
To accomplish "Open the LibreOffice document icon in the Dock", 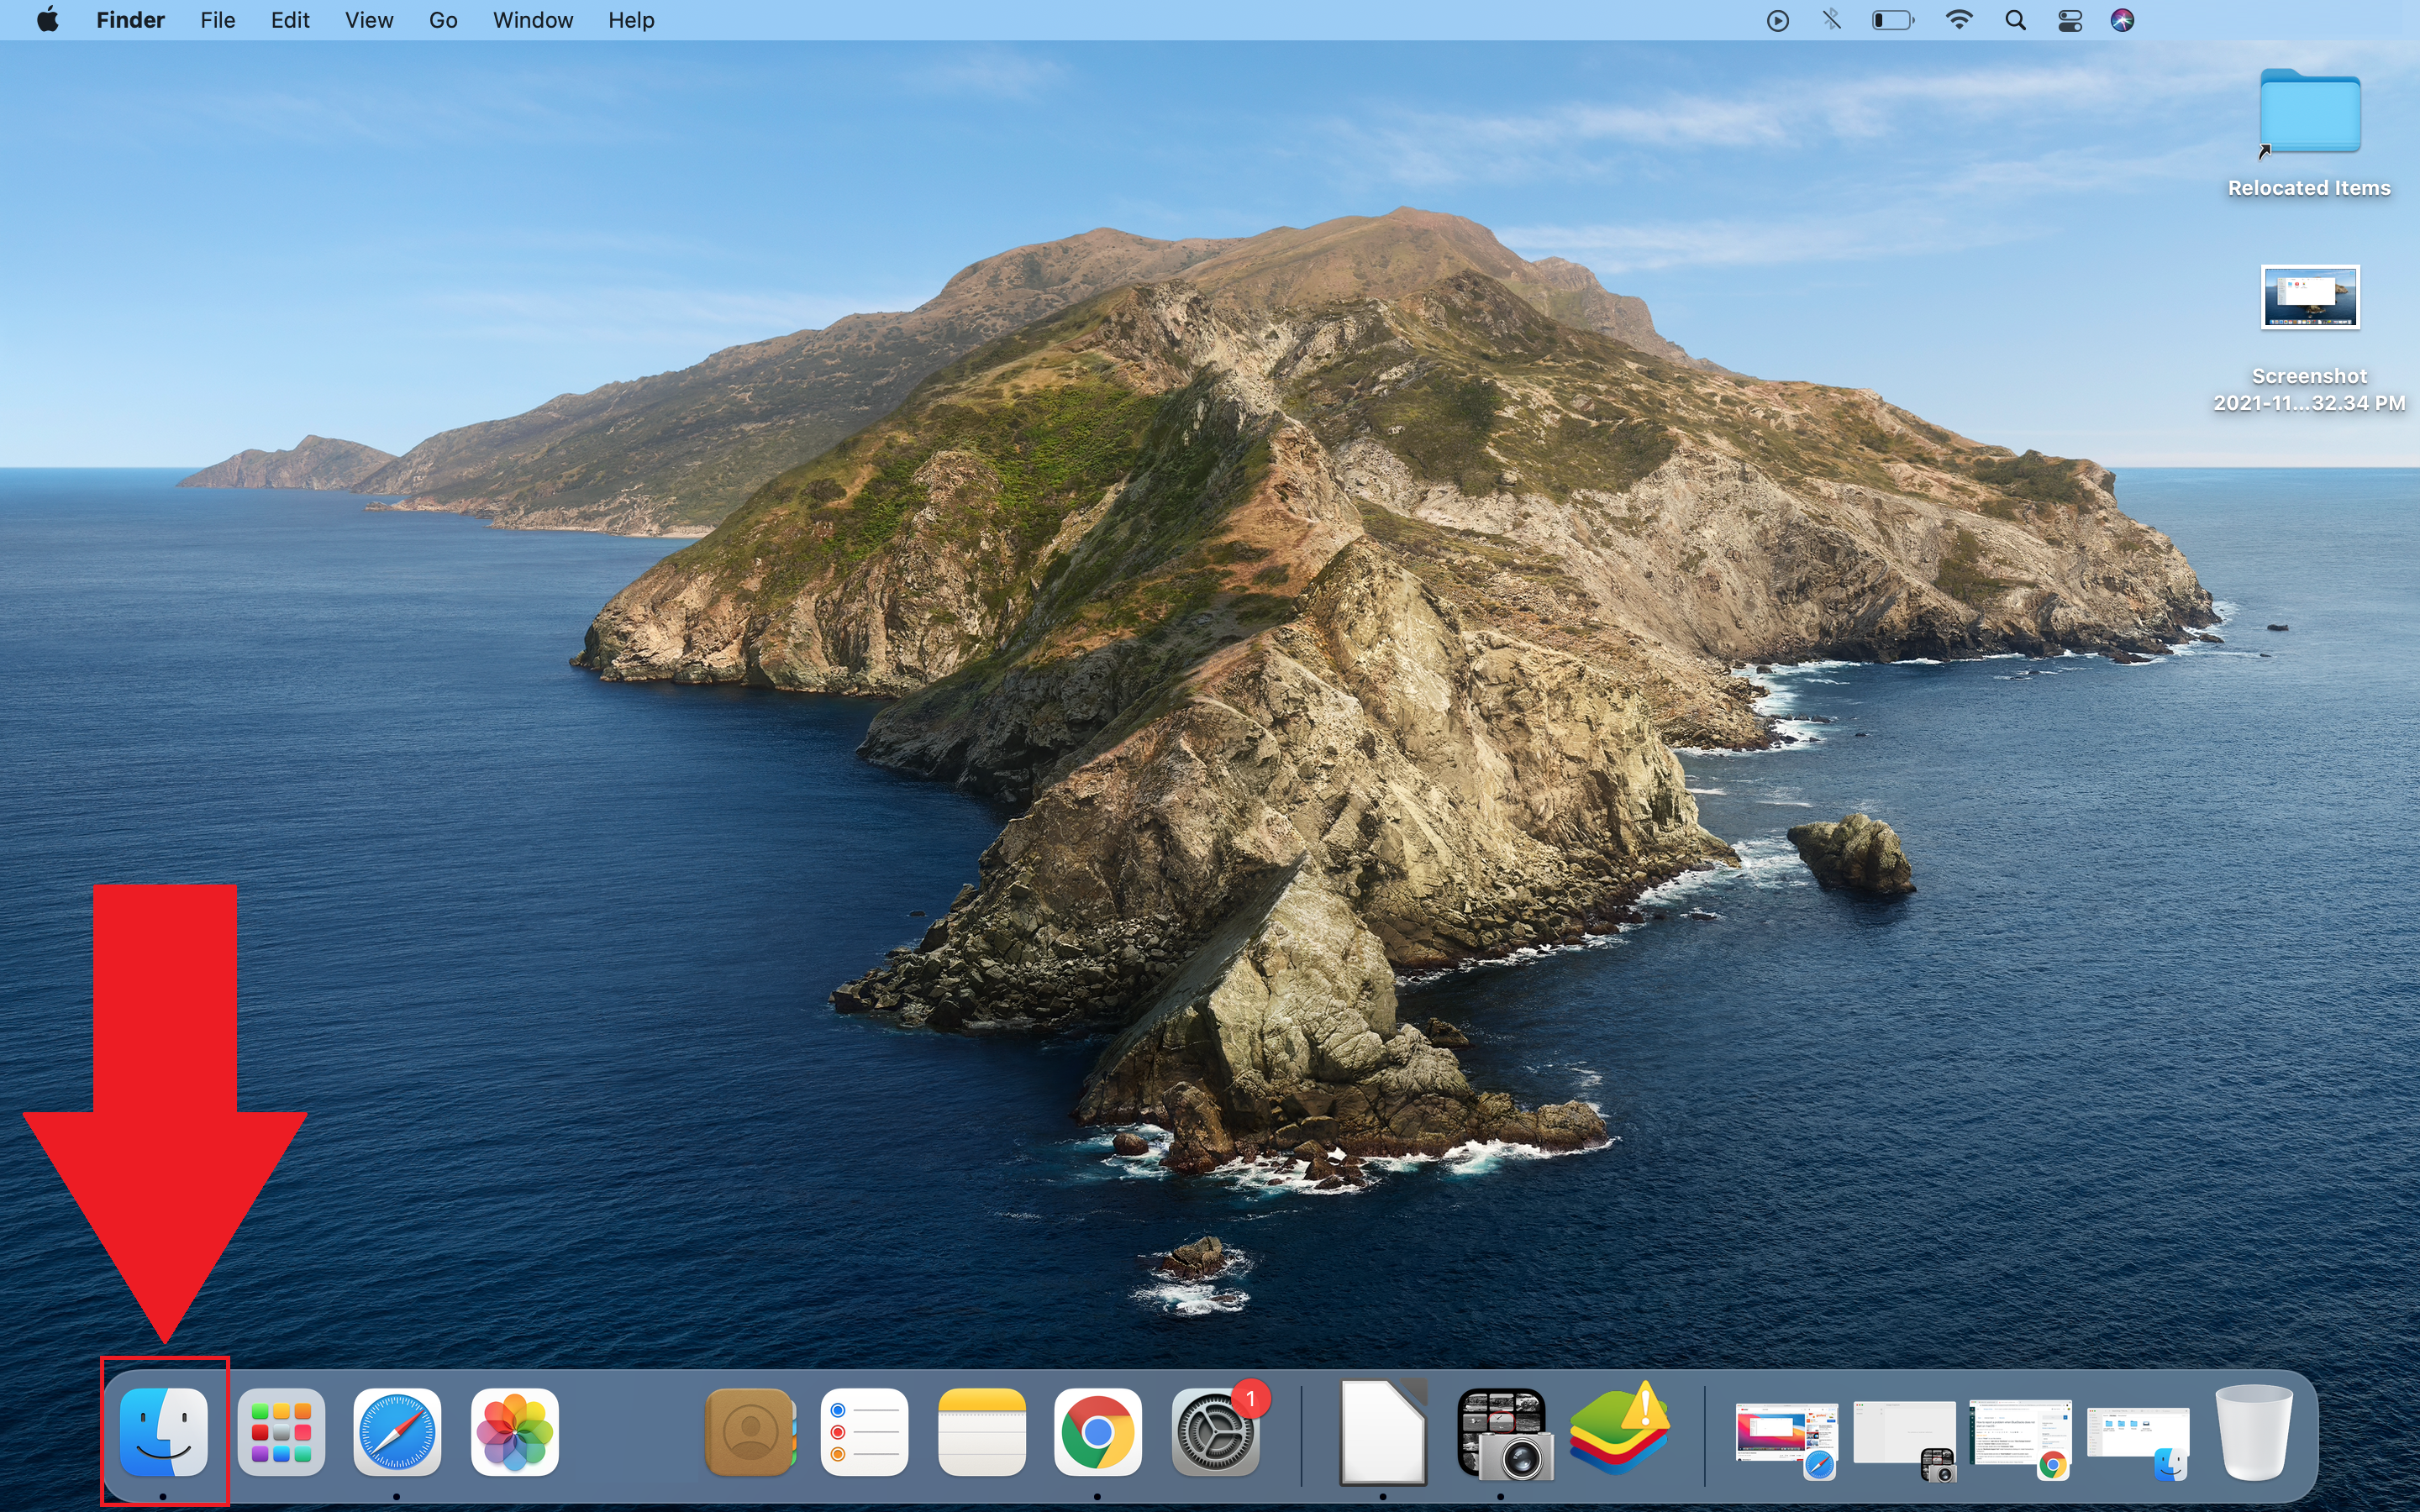I will 1383,1431.
